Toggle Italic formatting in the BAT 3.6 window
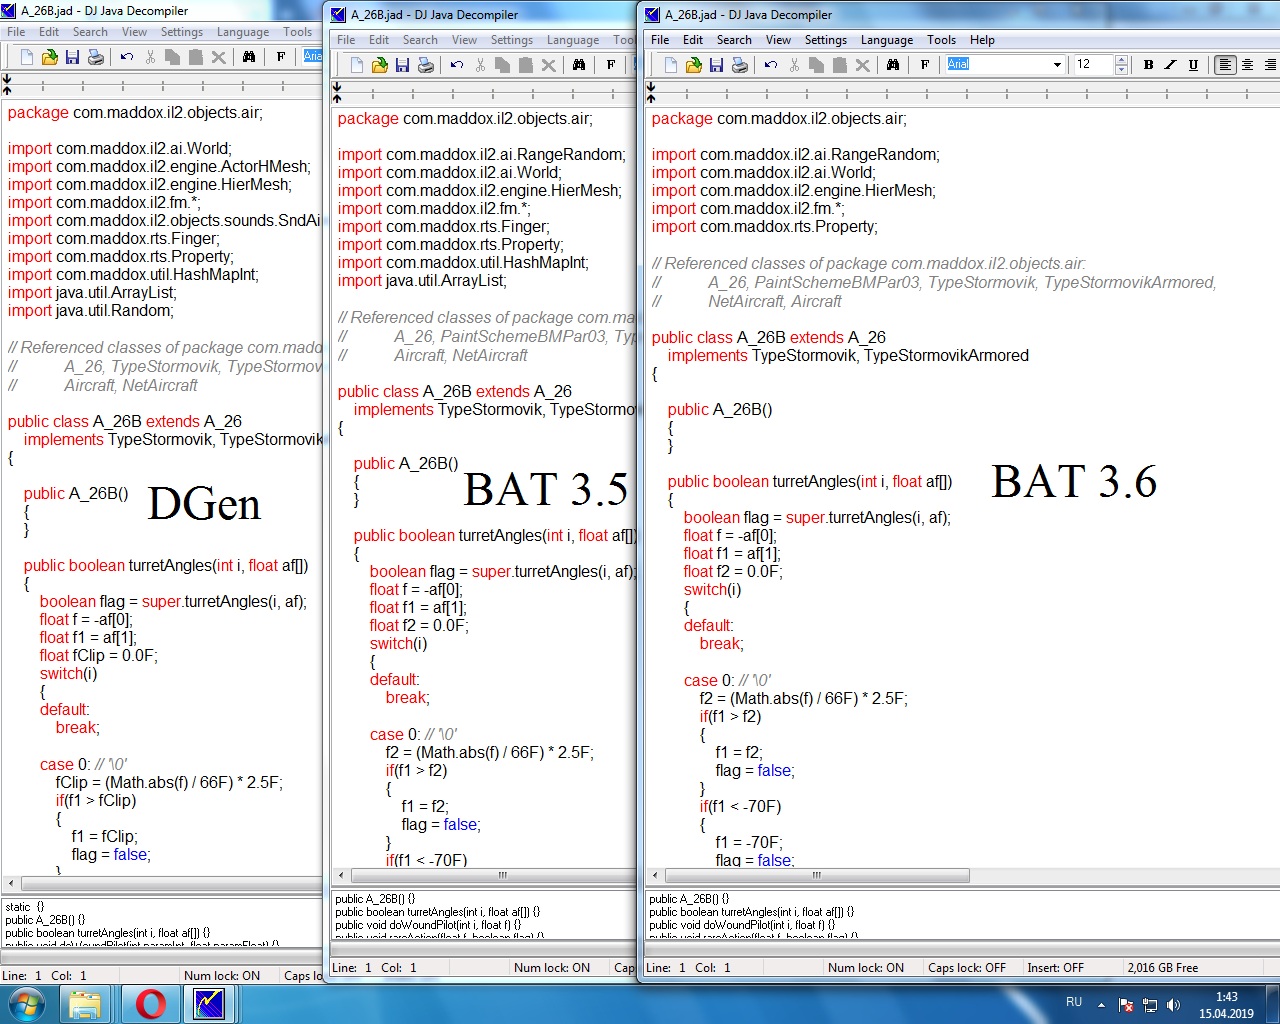Screen dimensions: 1280x1024 pyautogui.click(x=1170, y=65)
